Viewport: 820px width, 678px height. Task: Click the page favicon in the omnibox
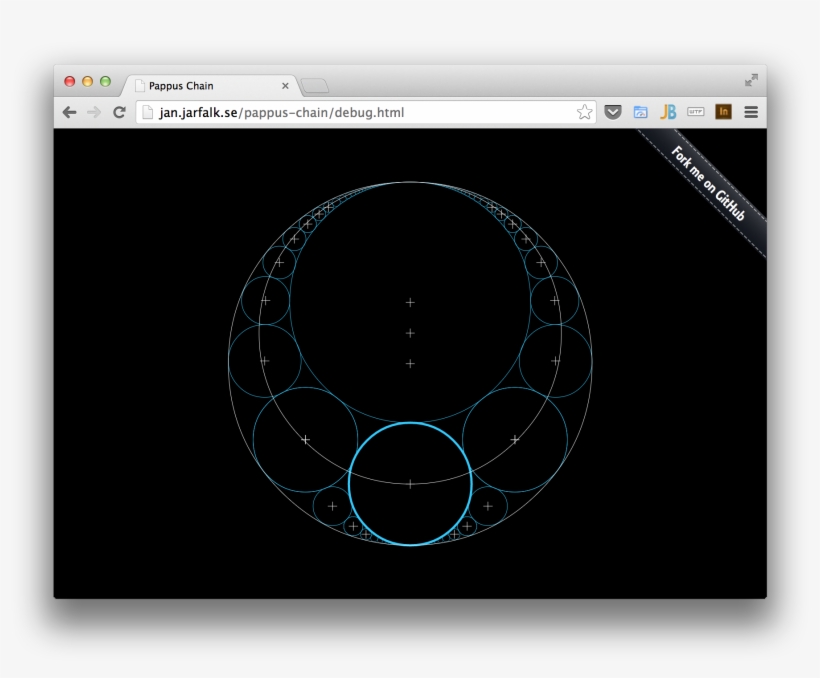click(147, 112)
